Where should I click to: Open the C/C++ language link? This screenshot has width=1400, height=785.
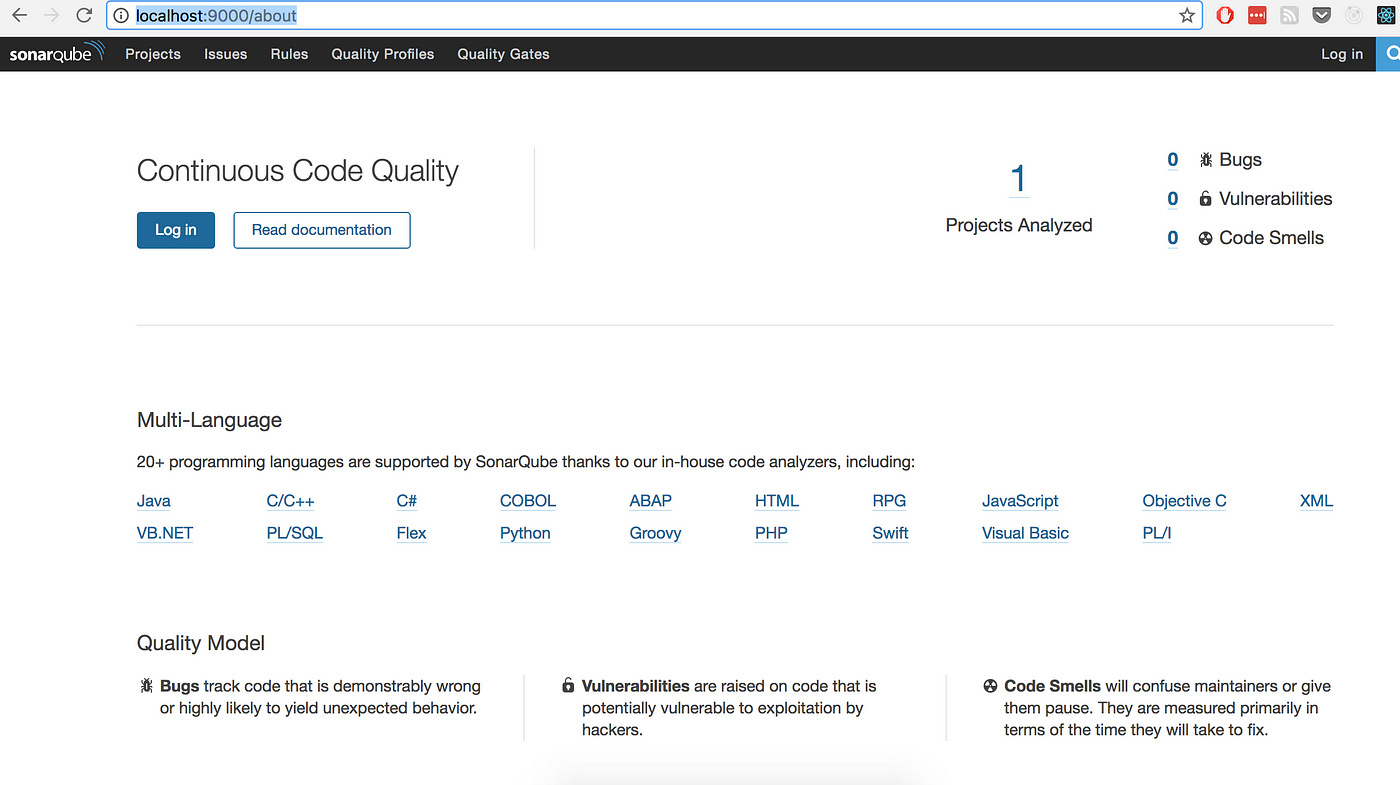point(291,501)
